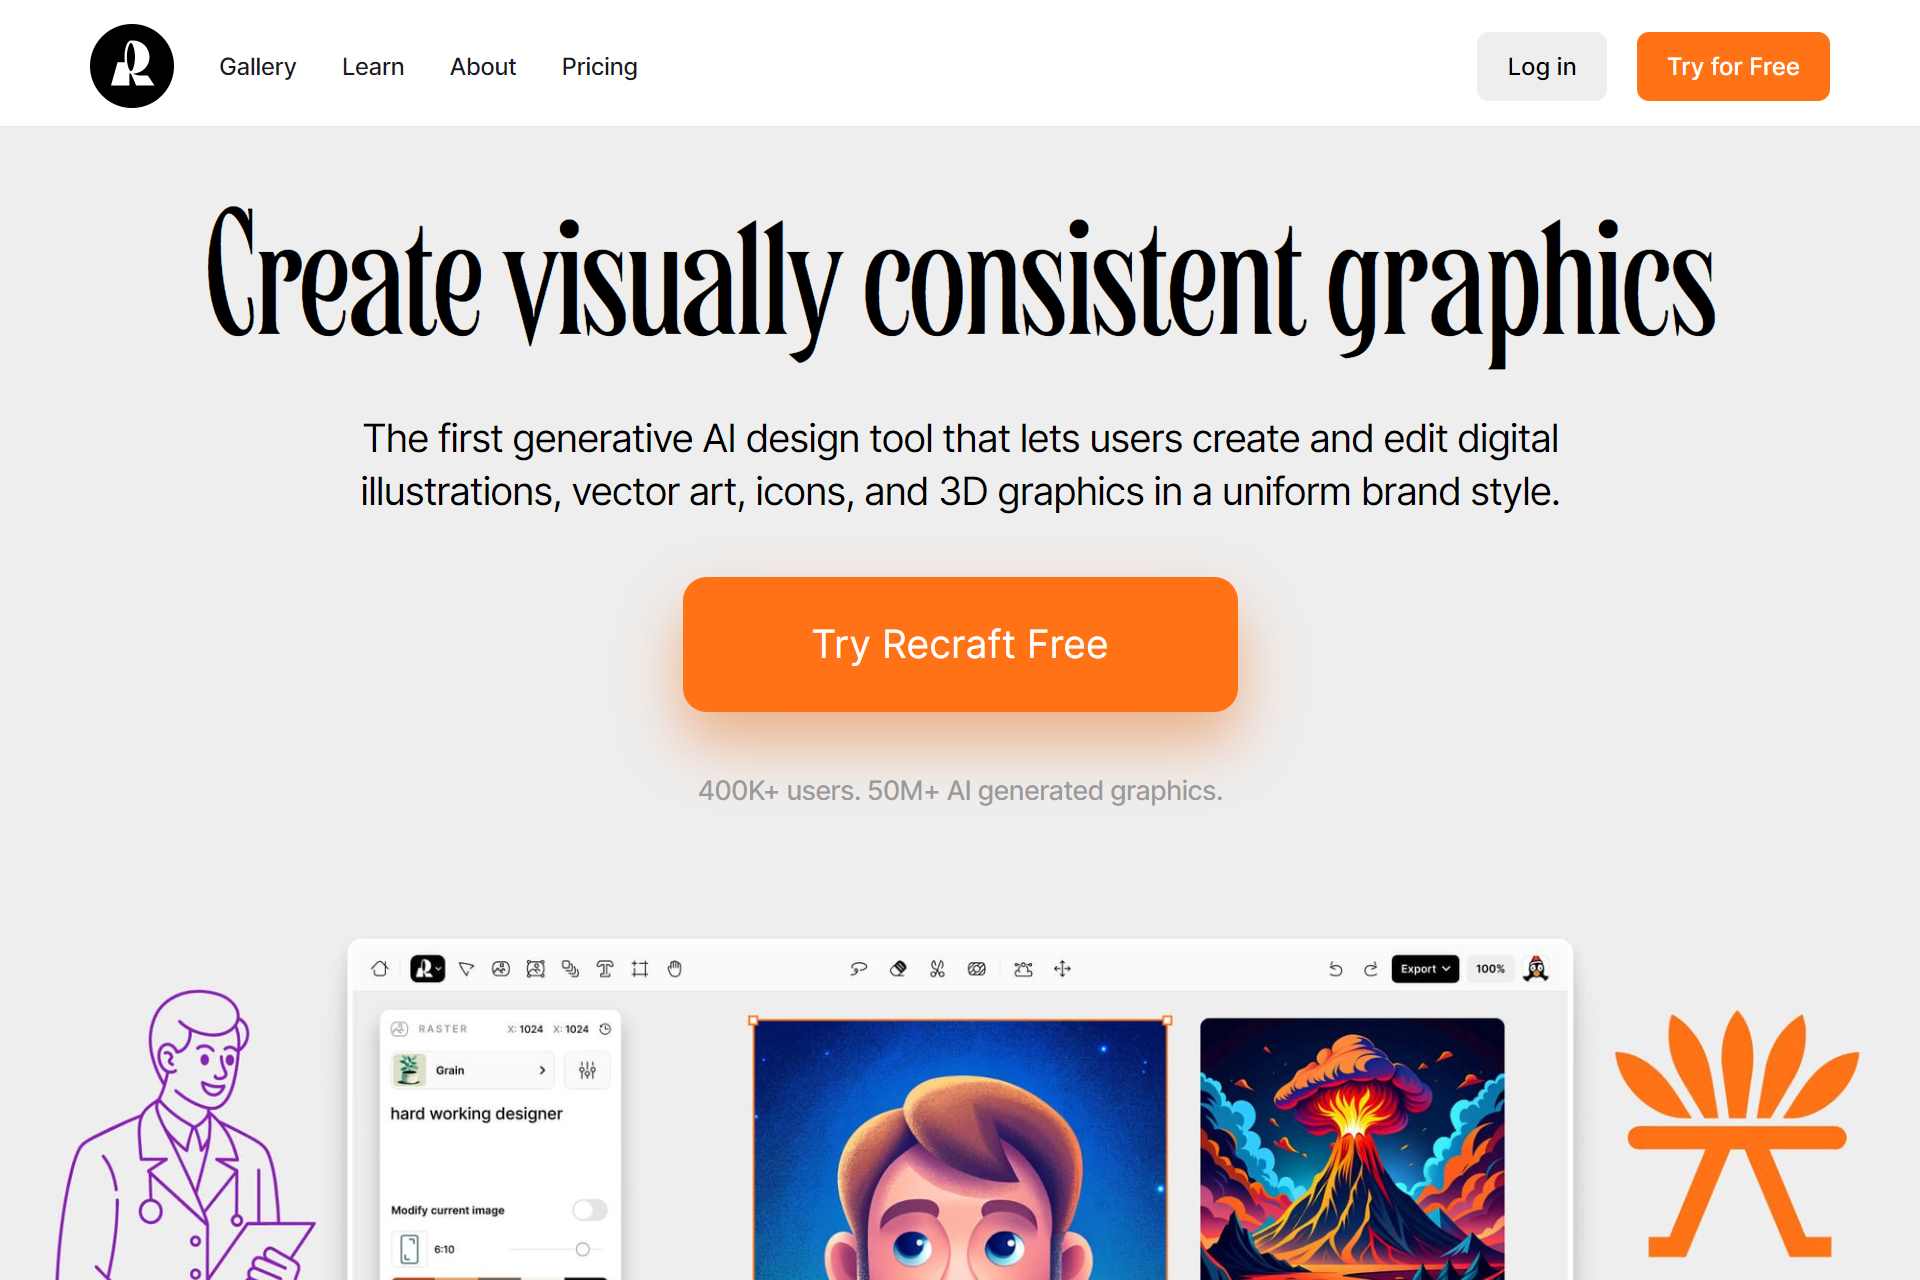Click the RASTER type icon in panel
Image resolution: width=1920 pixels, height=1280 pixels.
[400, 1028]
